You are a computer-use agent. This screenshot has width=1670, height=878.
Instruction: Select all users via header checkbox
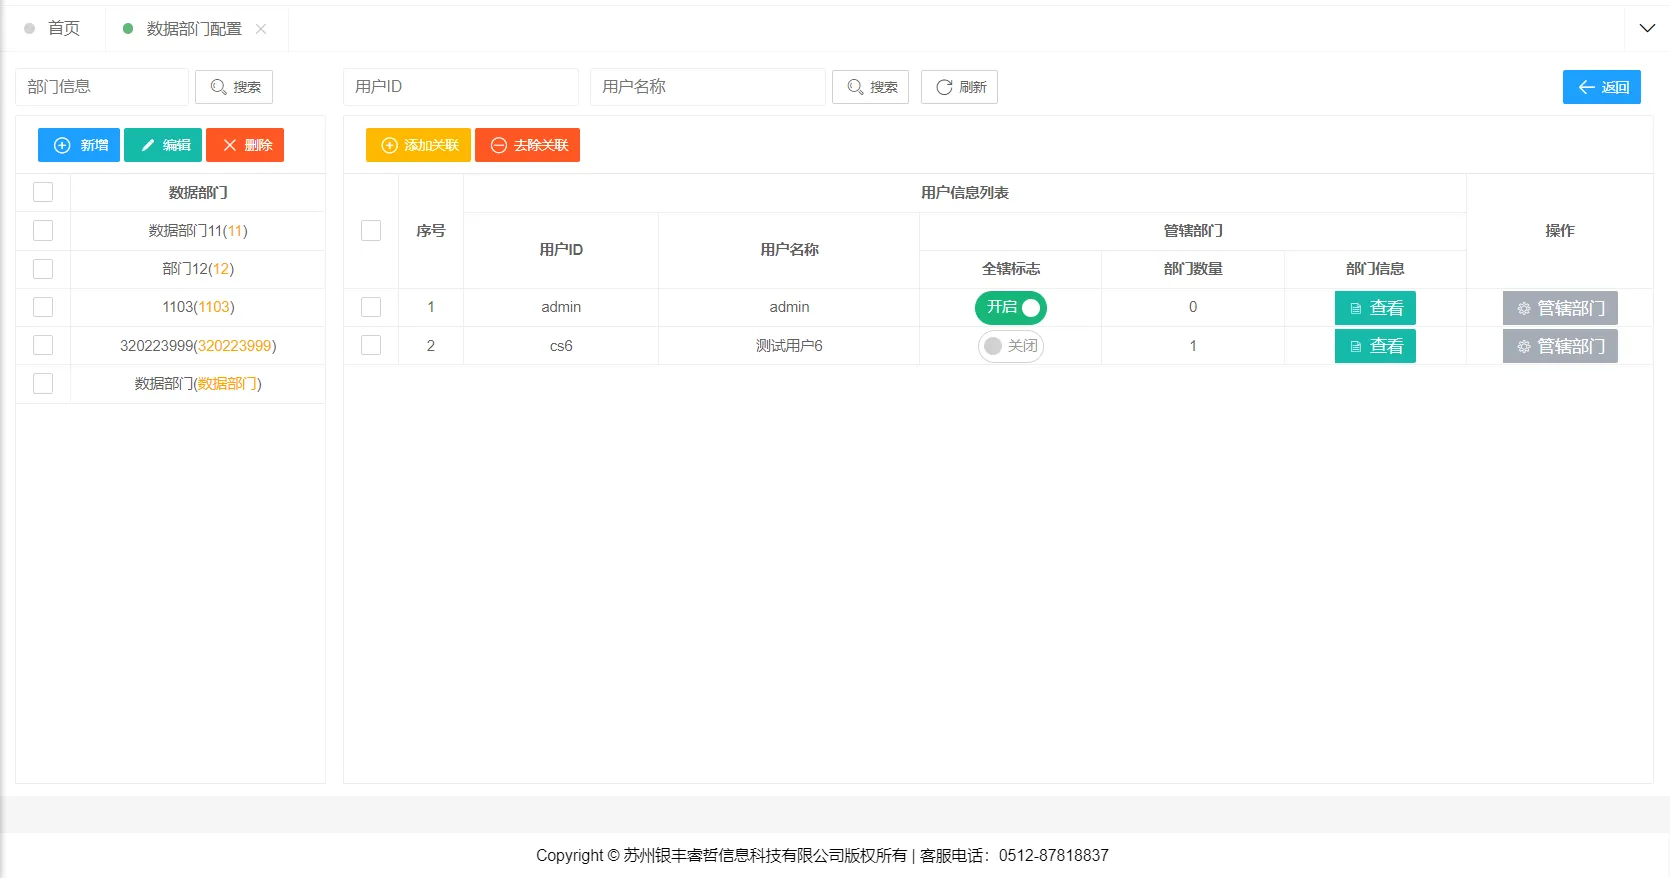pyautogui.click(x=371, y=231)
